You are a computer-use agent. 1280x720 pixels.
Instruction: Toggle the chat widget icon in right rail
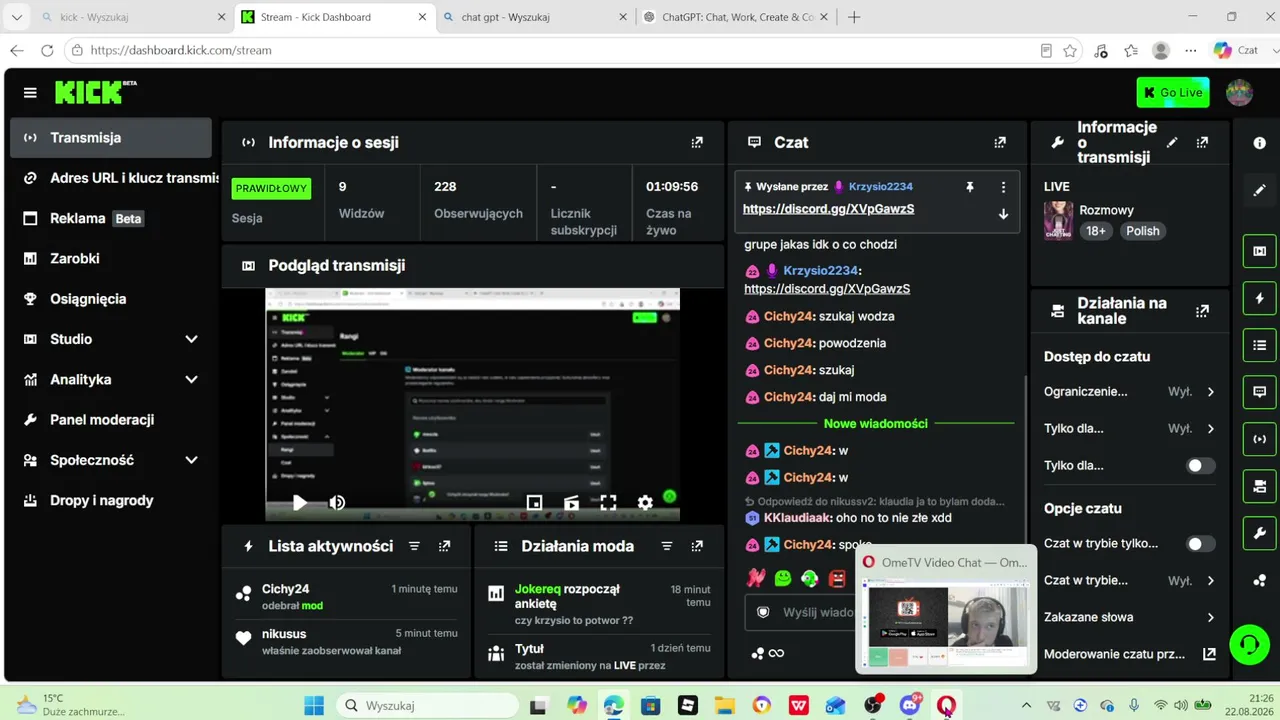(1260, 392)
